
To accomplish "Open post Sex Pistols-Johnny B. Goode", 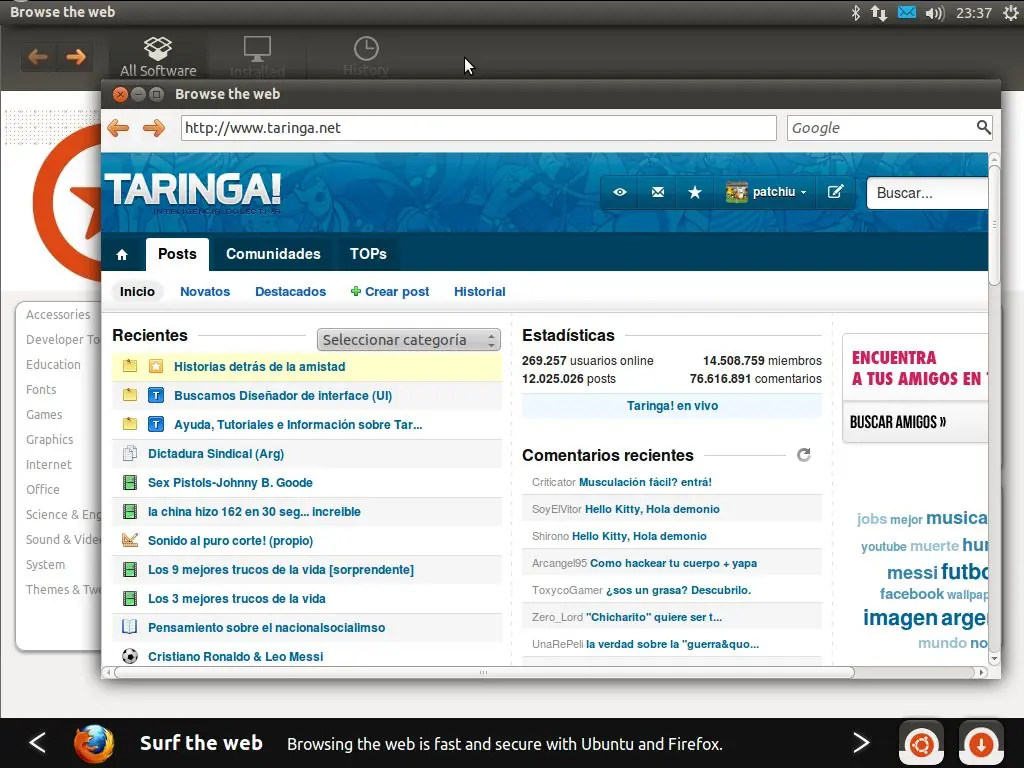I will pyautogui.click(x=230, y=483).
